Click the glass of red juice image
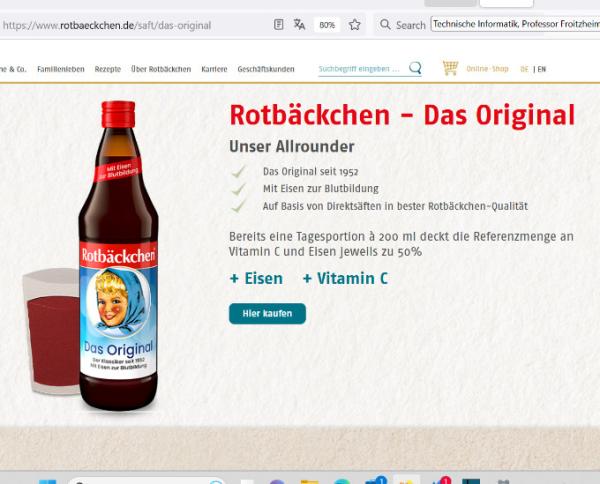Viewport: 600px width, 484px height. coord(51,332)
